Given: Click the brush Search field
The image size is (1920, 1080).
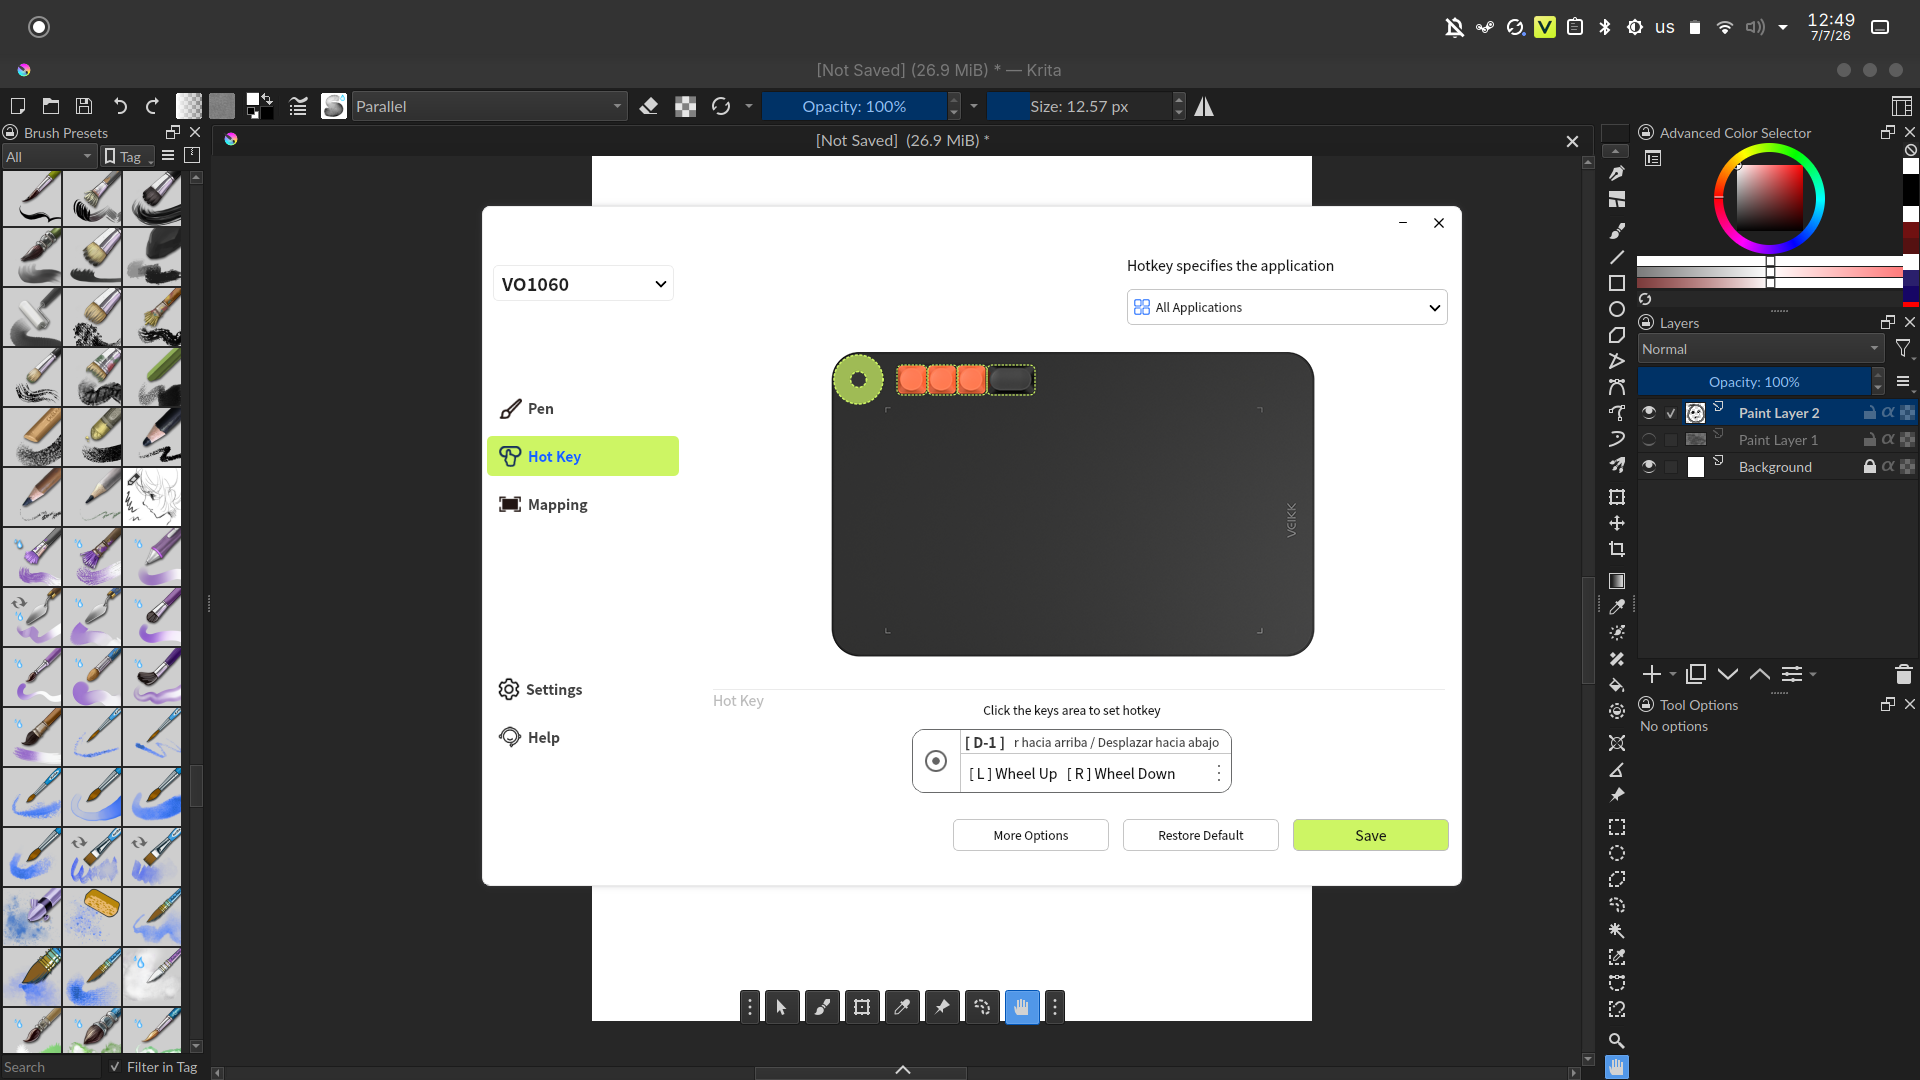Looking at the screenshot, I should (50, 1067).
